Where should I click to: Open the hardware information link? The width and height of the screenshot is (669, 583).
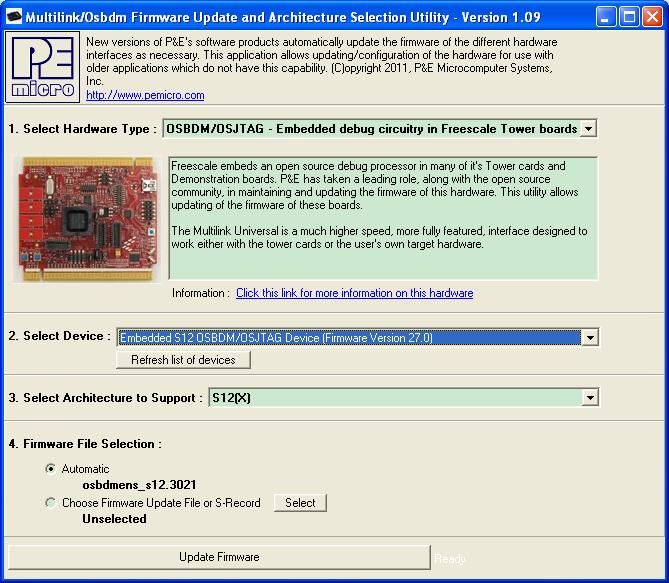tap(355, 293)
